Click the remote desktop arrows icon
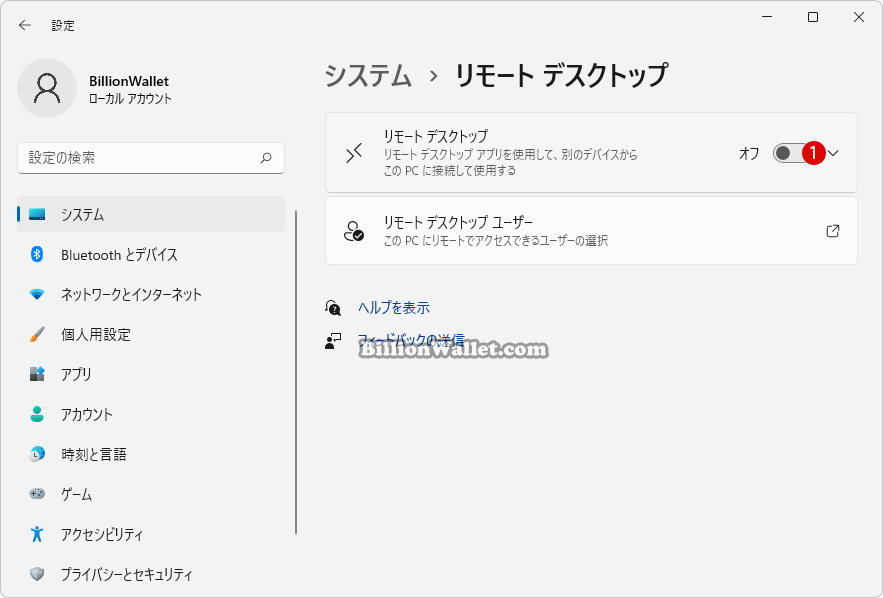This screenshot has width=883, height=598. tap(354, 153)
